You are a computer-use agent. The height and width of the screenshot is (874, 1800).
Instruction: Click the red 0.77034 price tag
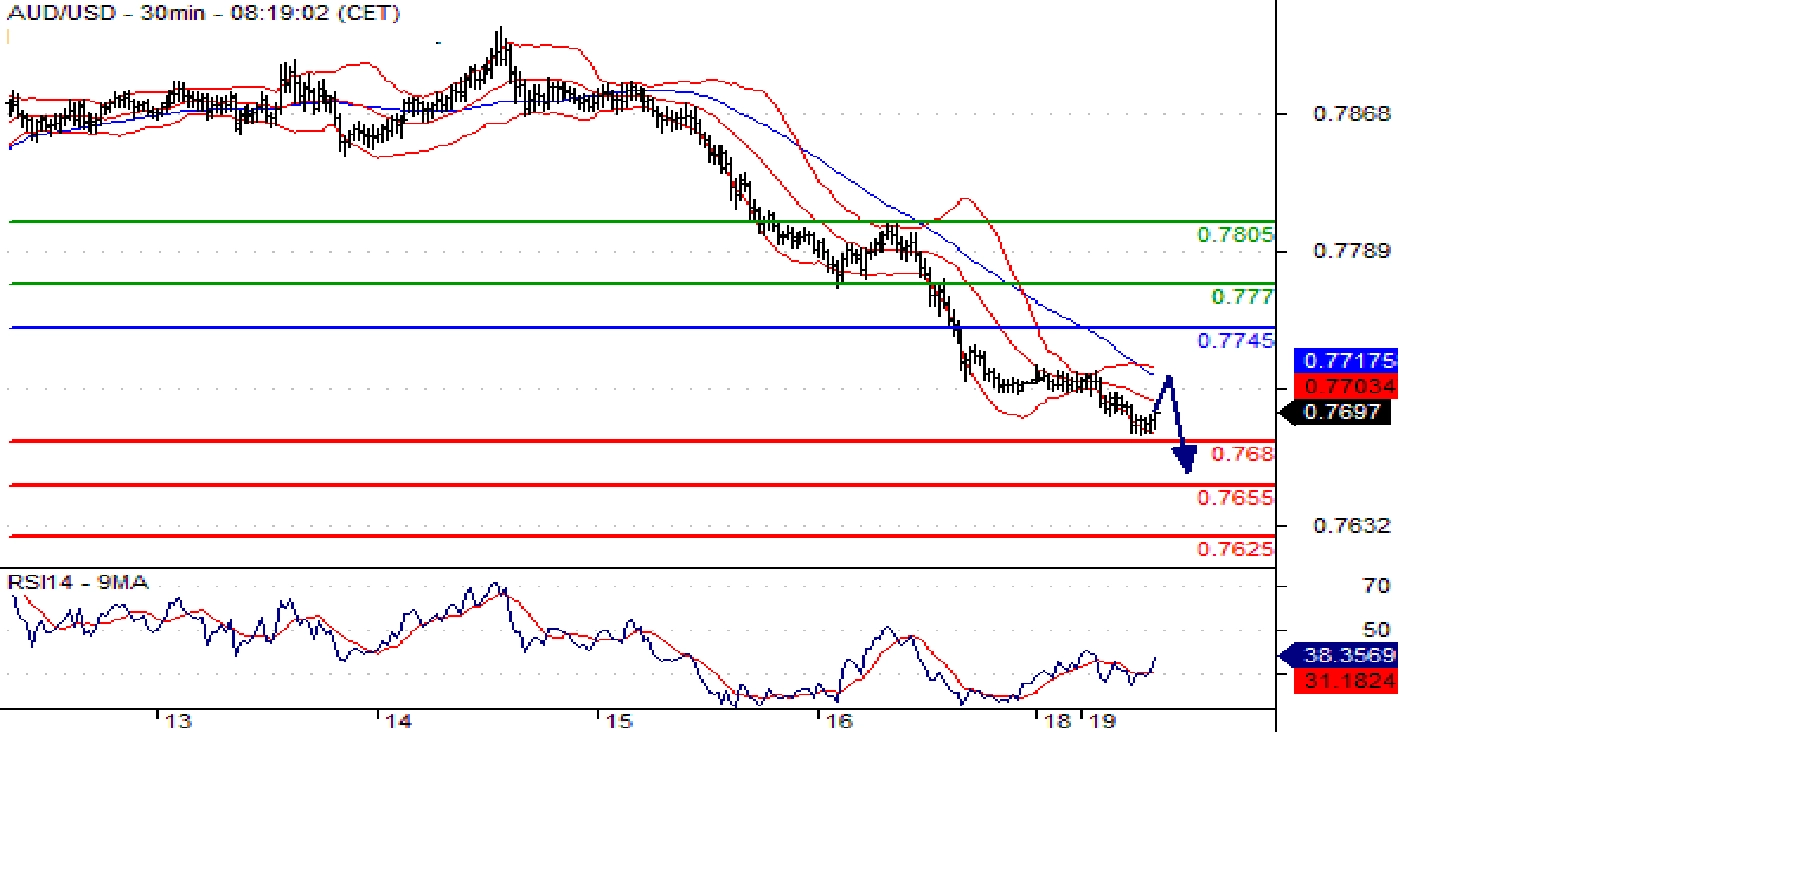pyautogui.click(x=1346, y=386)
